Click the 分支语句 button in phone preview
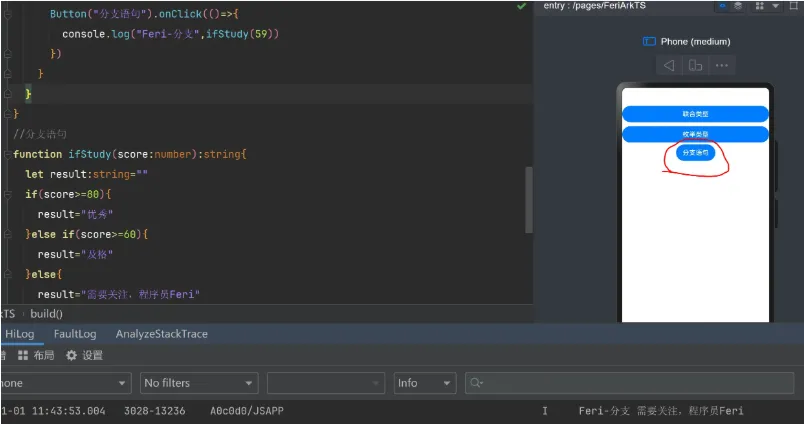 pos(695,153)
